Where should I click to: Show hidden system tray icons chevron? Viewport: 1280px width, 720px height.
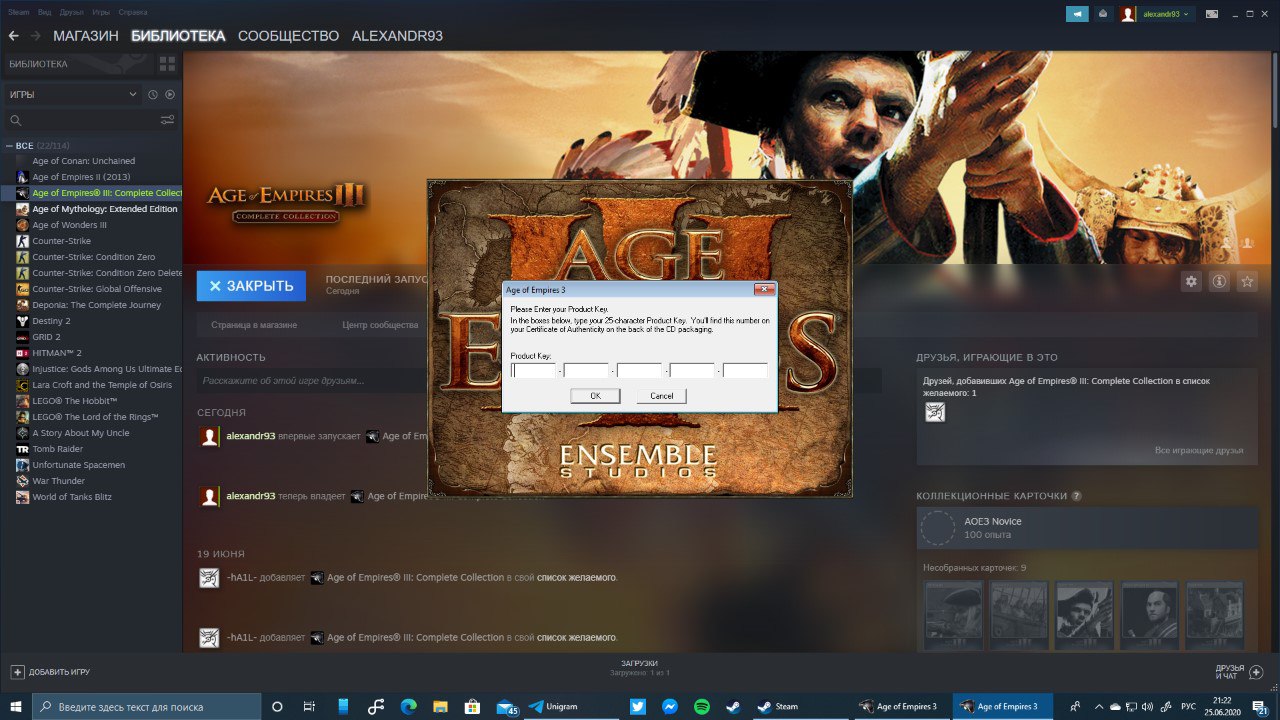[x=1099, y=706]
